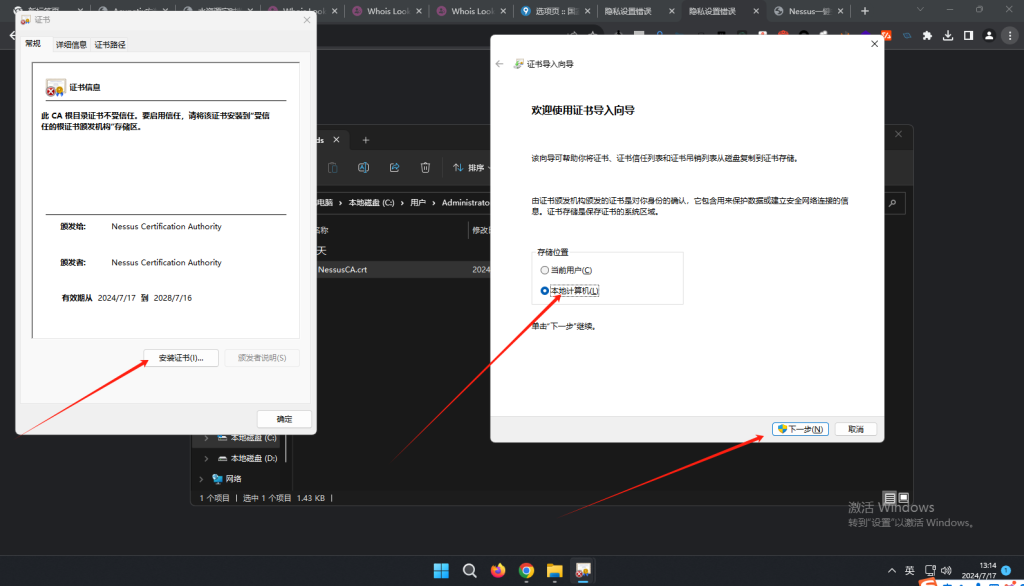Open the network status tray icon

[930, 571]
